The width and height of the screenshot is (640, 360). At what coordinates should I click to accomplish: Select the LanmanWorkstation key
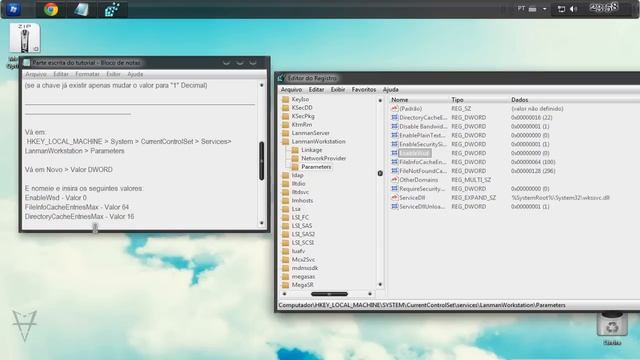[x=318, y=142]
